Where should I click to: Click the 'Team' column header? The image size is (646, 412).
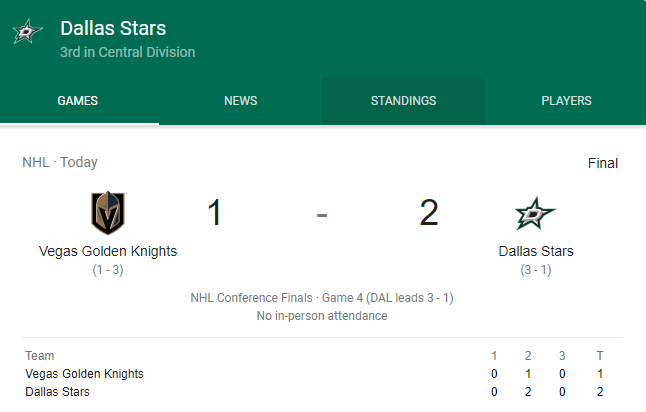click(x=40, y=356)
